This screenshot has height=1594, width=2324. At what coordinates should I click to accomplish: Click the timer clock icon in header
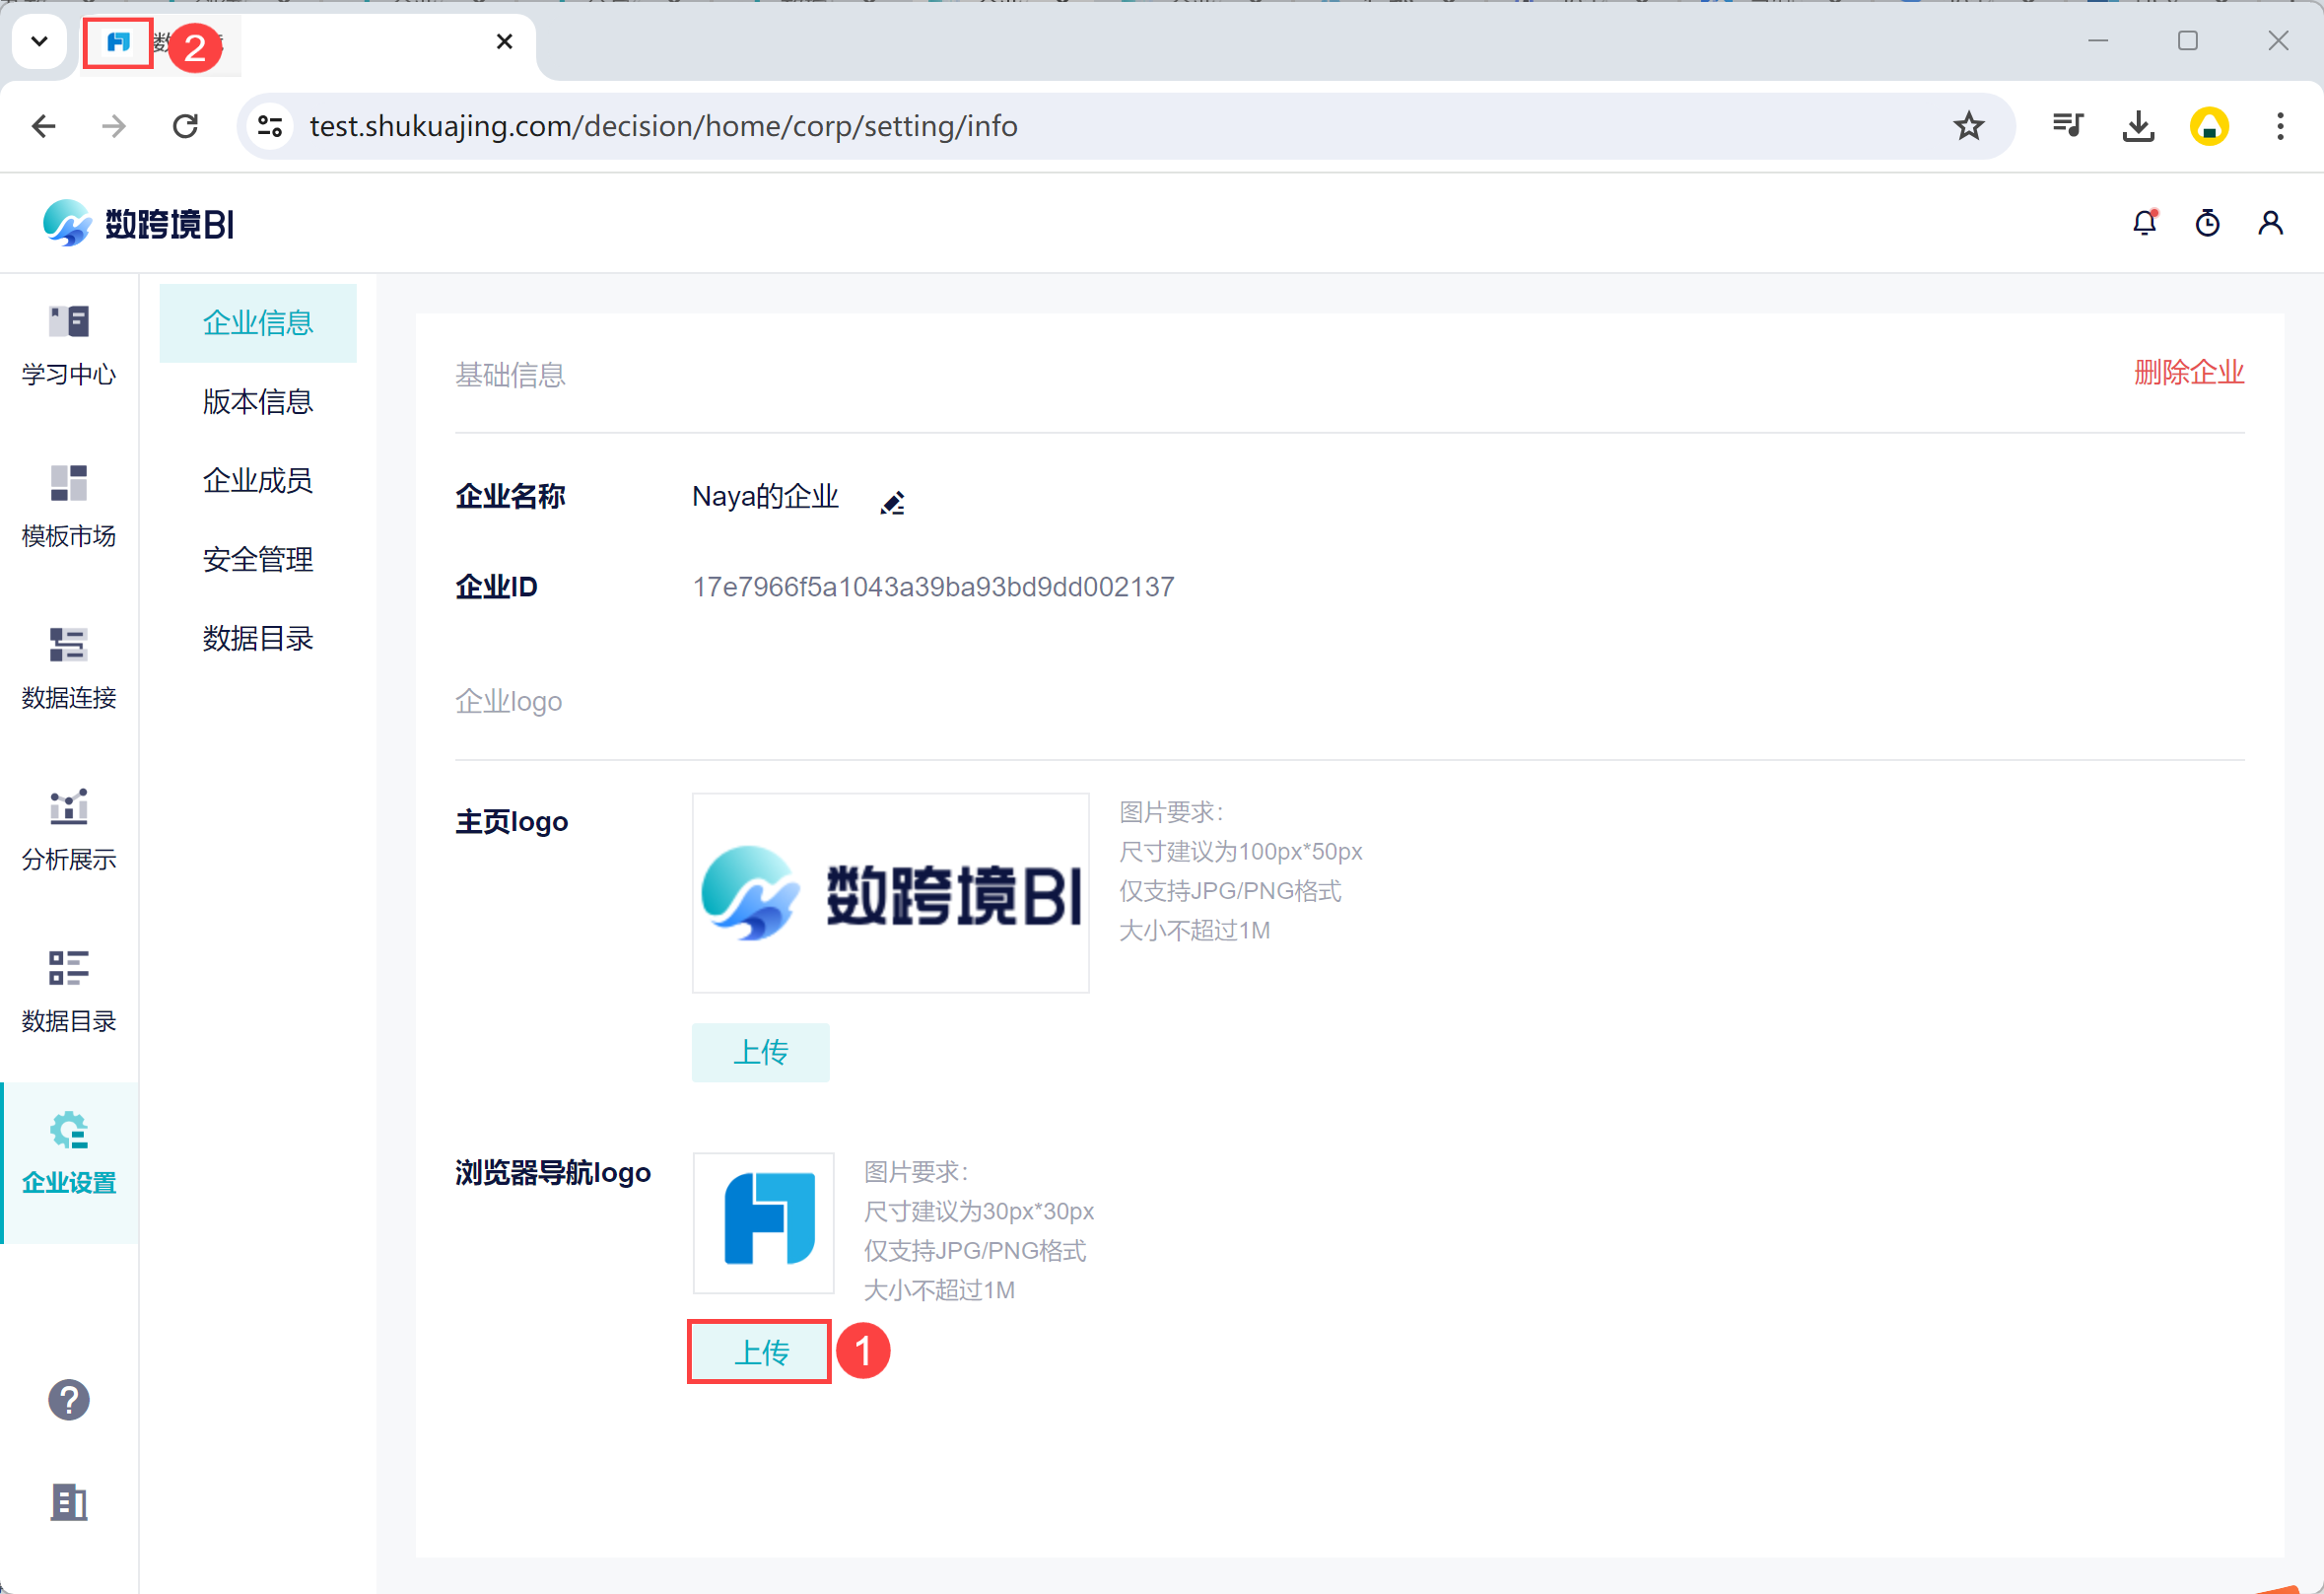tap(2207, 222)
